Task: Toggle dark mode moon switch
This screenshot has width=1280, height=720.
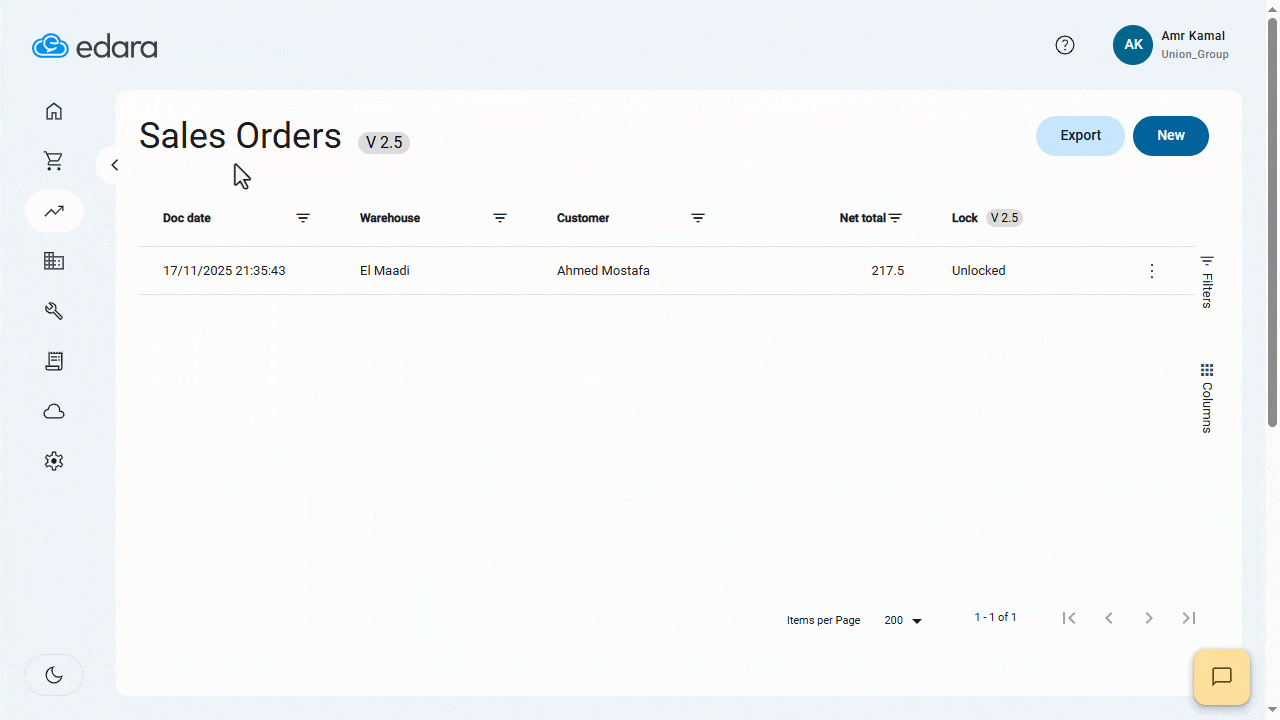Action: pos(54,675)
